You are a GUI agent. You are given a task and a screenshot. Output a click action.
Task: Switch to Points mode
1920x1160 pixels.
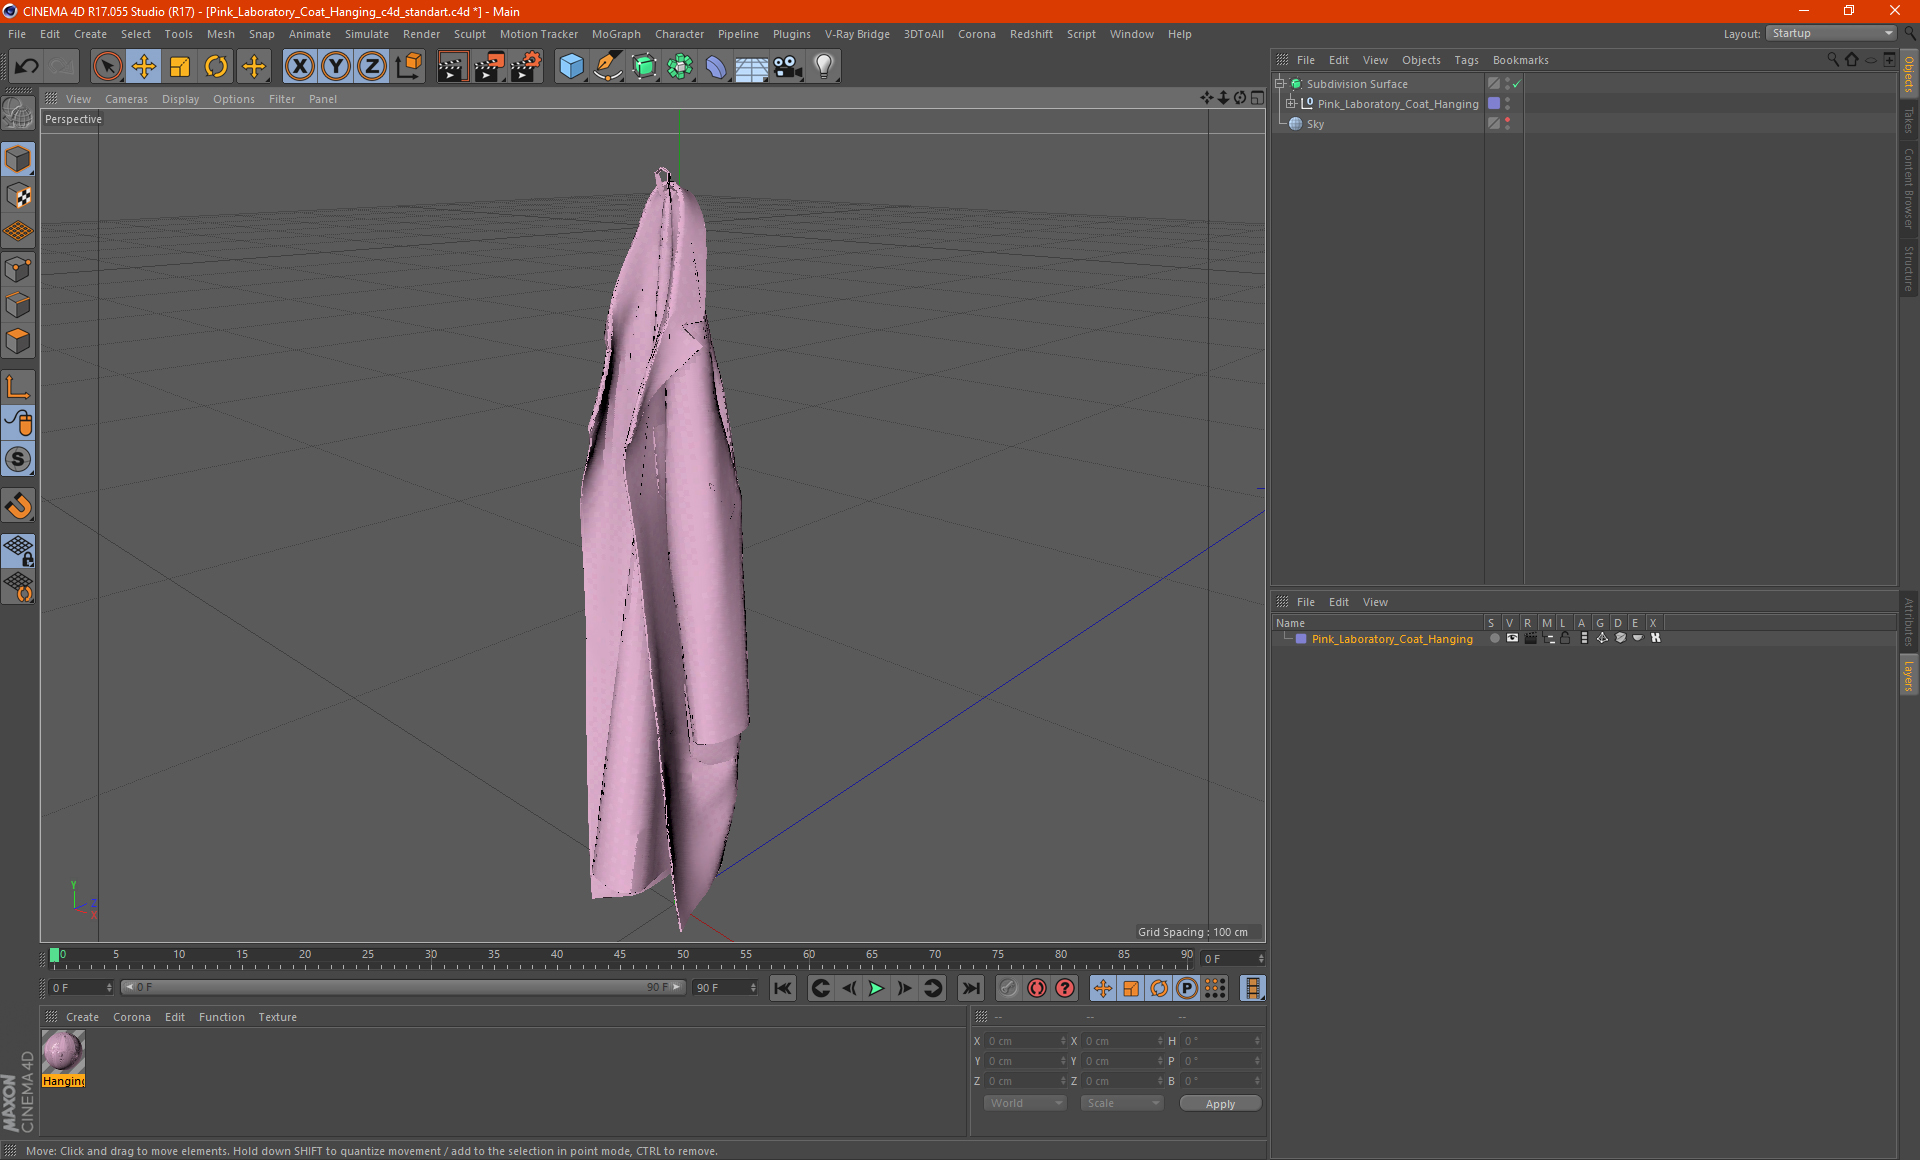pyautogui.click(x=18, y=269)
